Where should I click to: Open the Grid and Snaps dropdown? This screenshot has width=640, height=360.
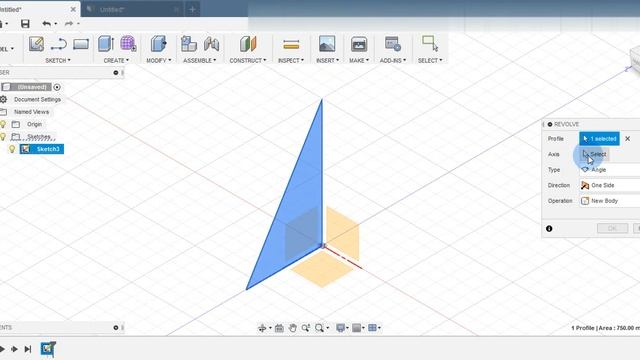pyautogui.click(x=358, y=328)
